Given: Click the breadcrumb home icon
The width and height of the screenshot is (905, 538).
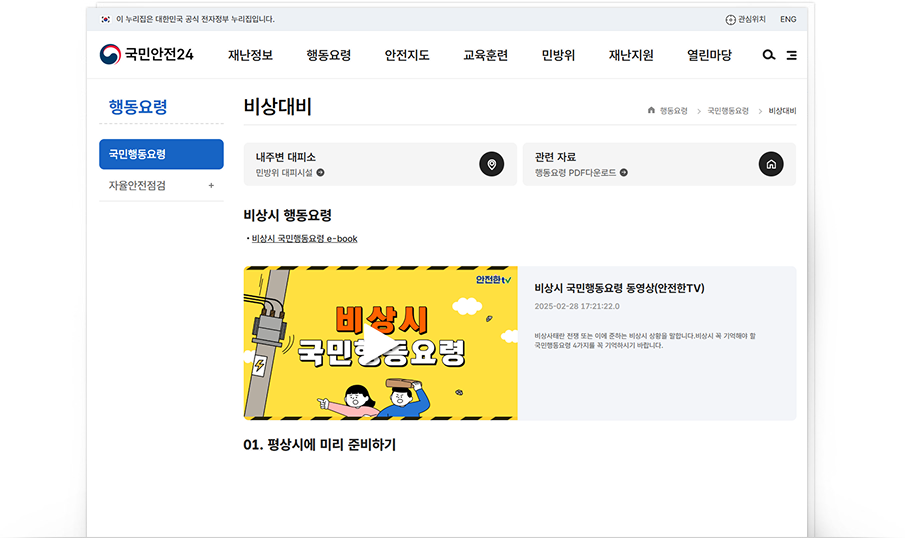Looking at the screenshot, I should (x=651, y=110).
